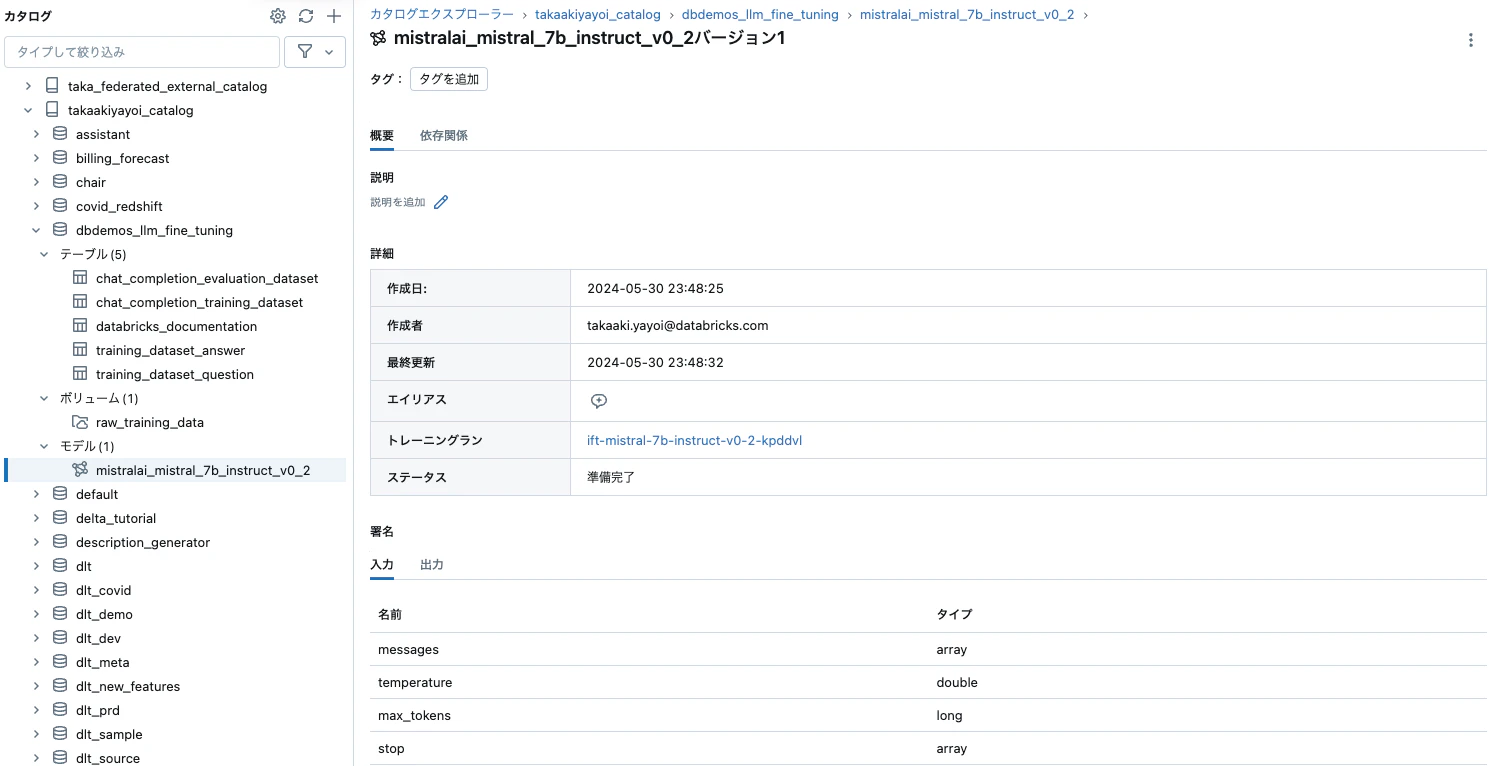Image resolution: width=1489 pixels, height=766 pixels.
Task: Click the max_tokens signature row name
Action: pyautogui.click(x=414, y=716)
